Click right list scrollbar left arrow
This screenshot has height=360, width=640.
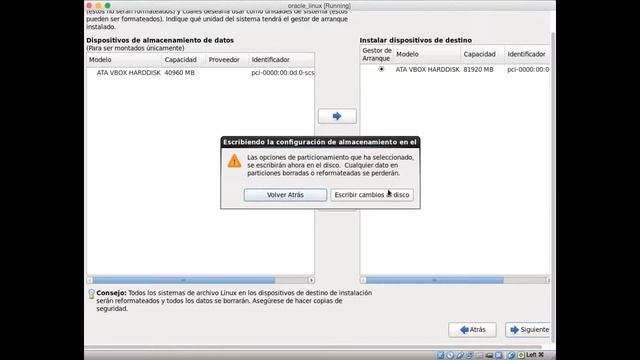point(363,280)
